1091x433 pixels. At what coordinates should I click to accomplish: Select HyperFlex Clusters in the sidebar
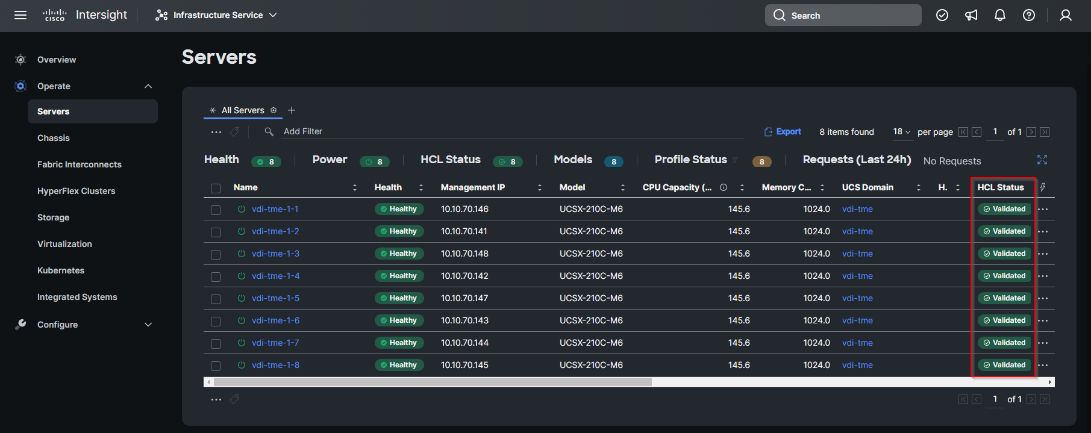[x=76, y=191]
